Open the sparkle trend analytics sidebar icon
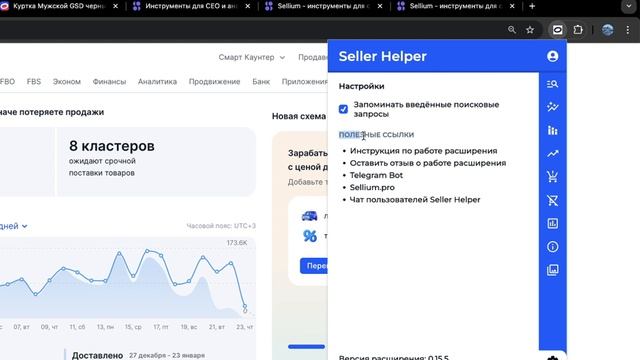The height and width of the screenshot is (360, 640). pos(552,107)
